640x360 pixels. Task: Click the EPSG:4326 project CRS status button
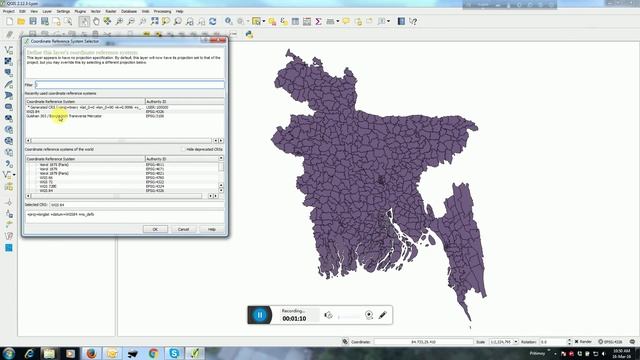point(611,342)
